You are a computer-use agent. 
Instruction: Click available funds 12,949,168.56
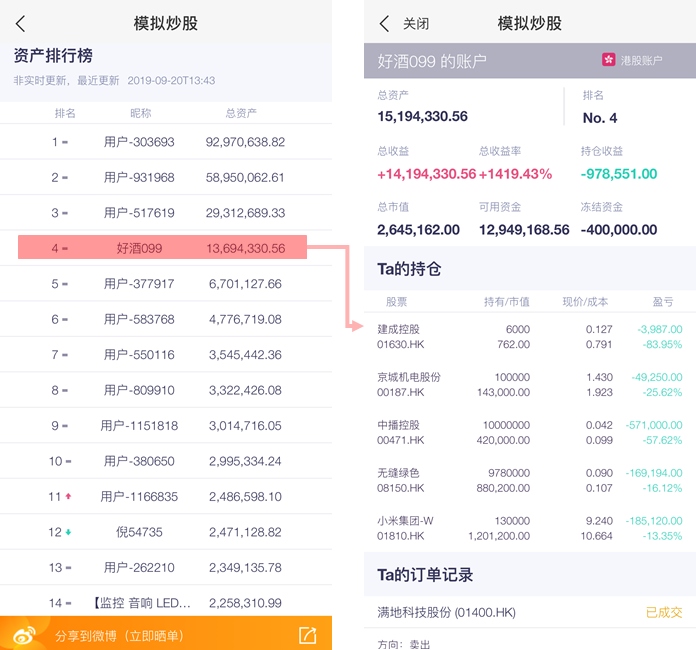pyautogui.click(x=524, y=230)
